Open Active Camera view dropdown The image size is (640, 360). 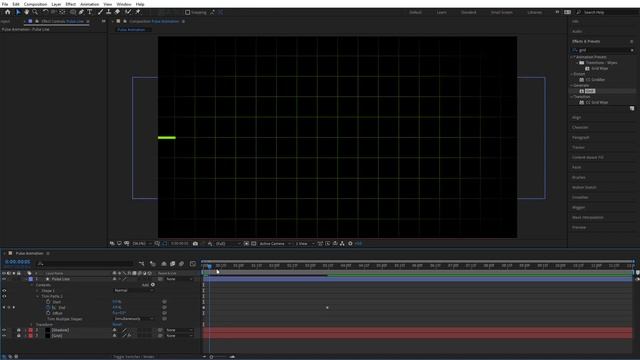pyautogui.click(x=275, y=244)
